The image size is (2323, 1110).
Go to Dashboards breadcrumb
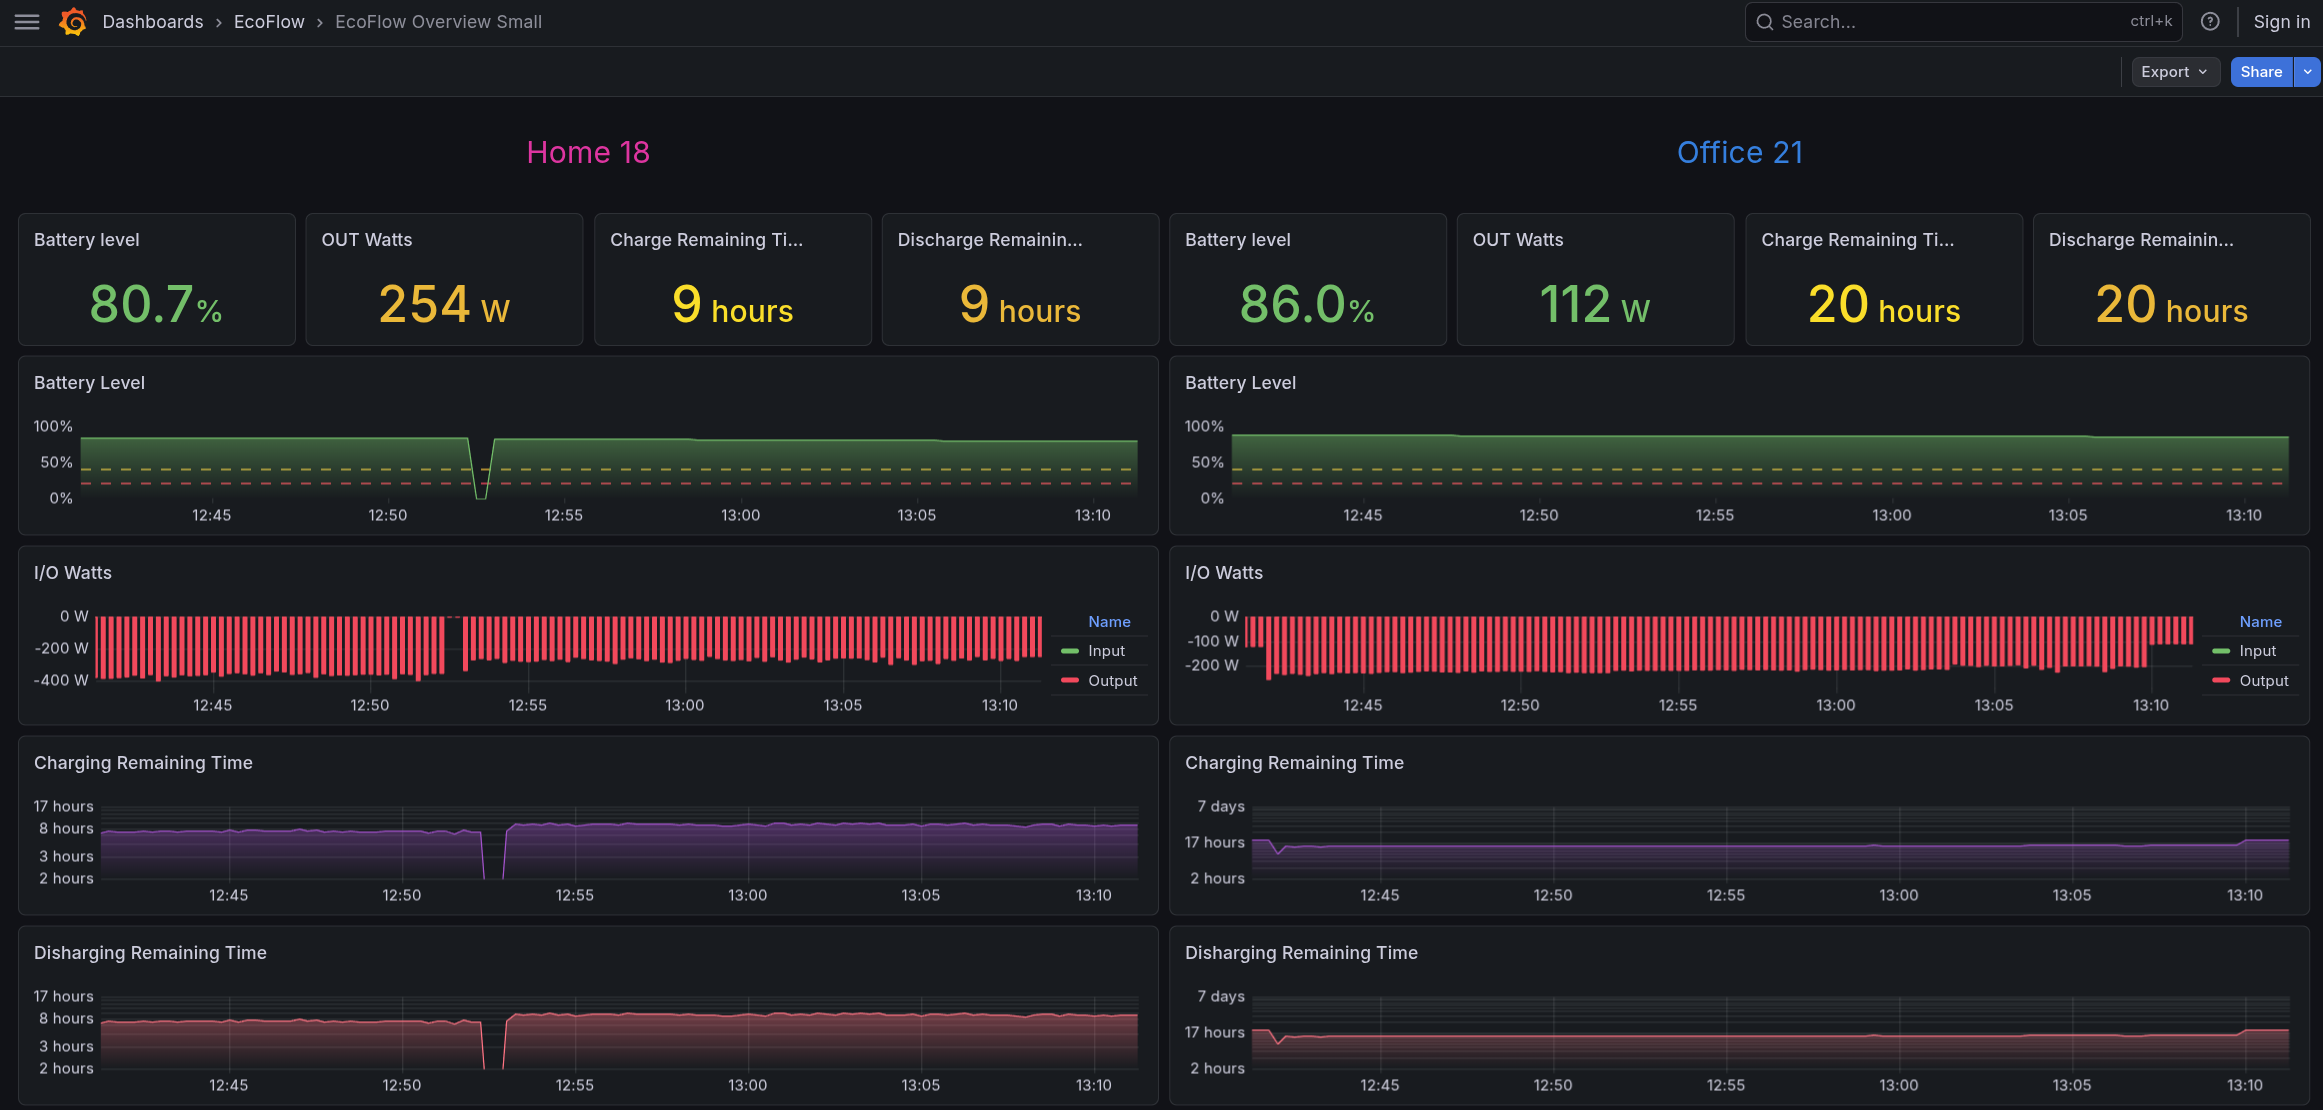click(x=152, y=22)
